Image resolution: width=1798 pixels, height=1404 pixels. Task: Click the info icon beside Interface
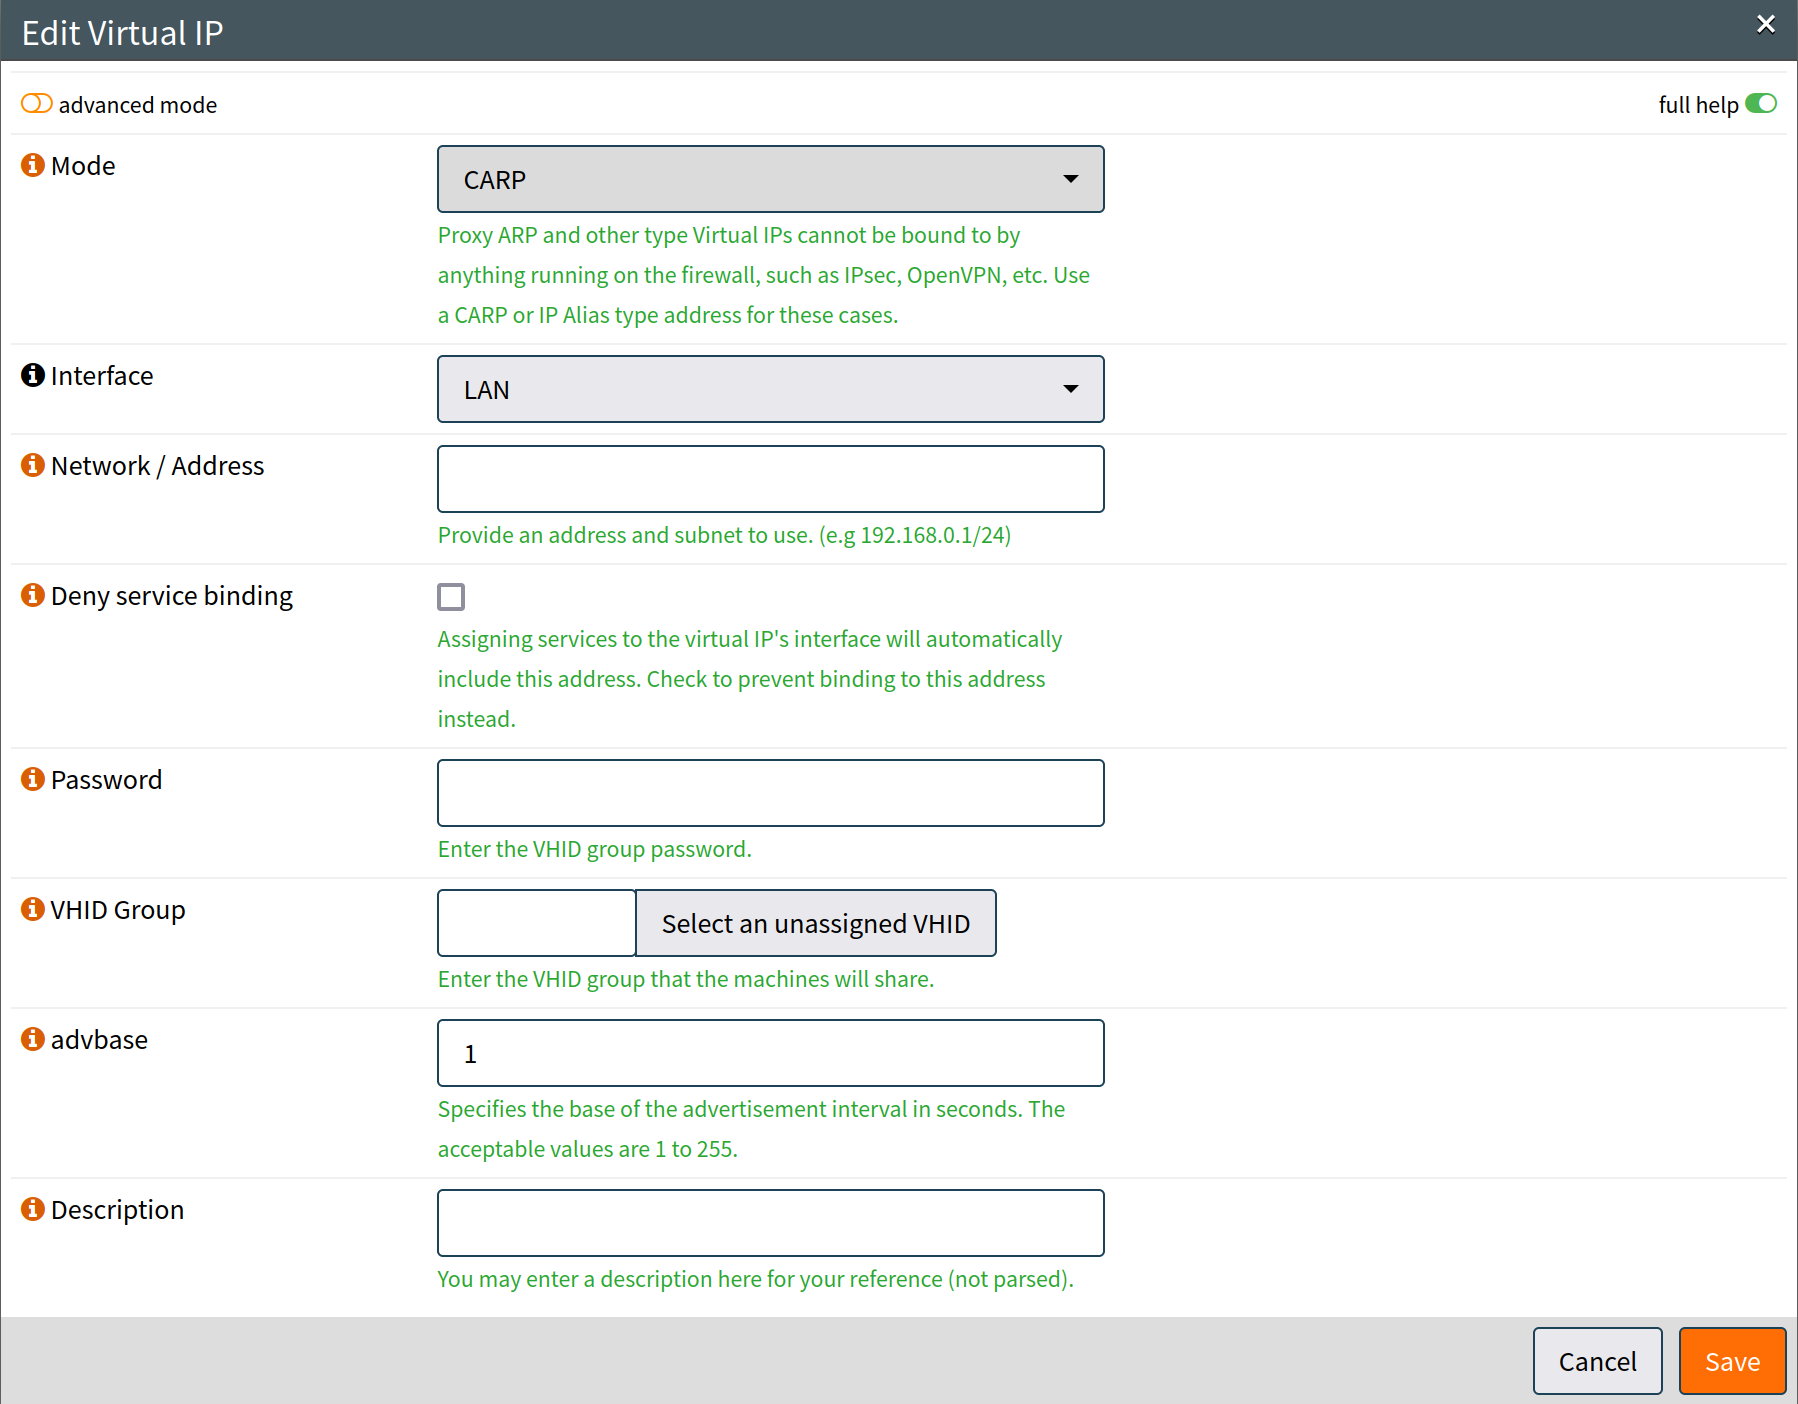coord(32,375)
